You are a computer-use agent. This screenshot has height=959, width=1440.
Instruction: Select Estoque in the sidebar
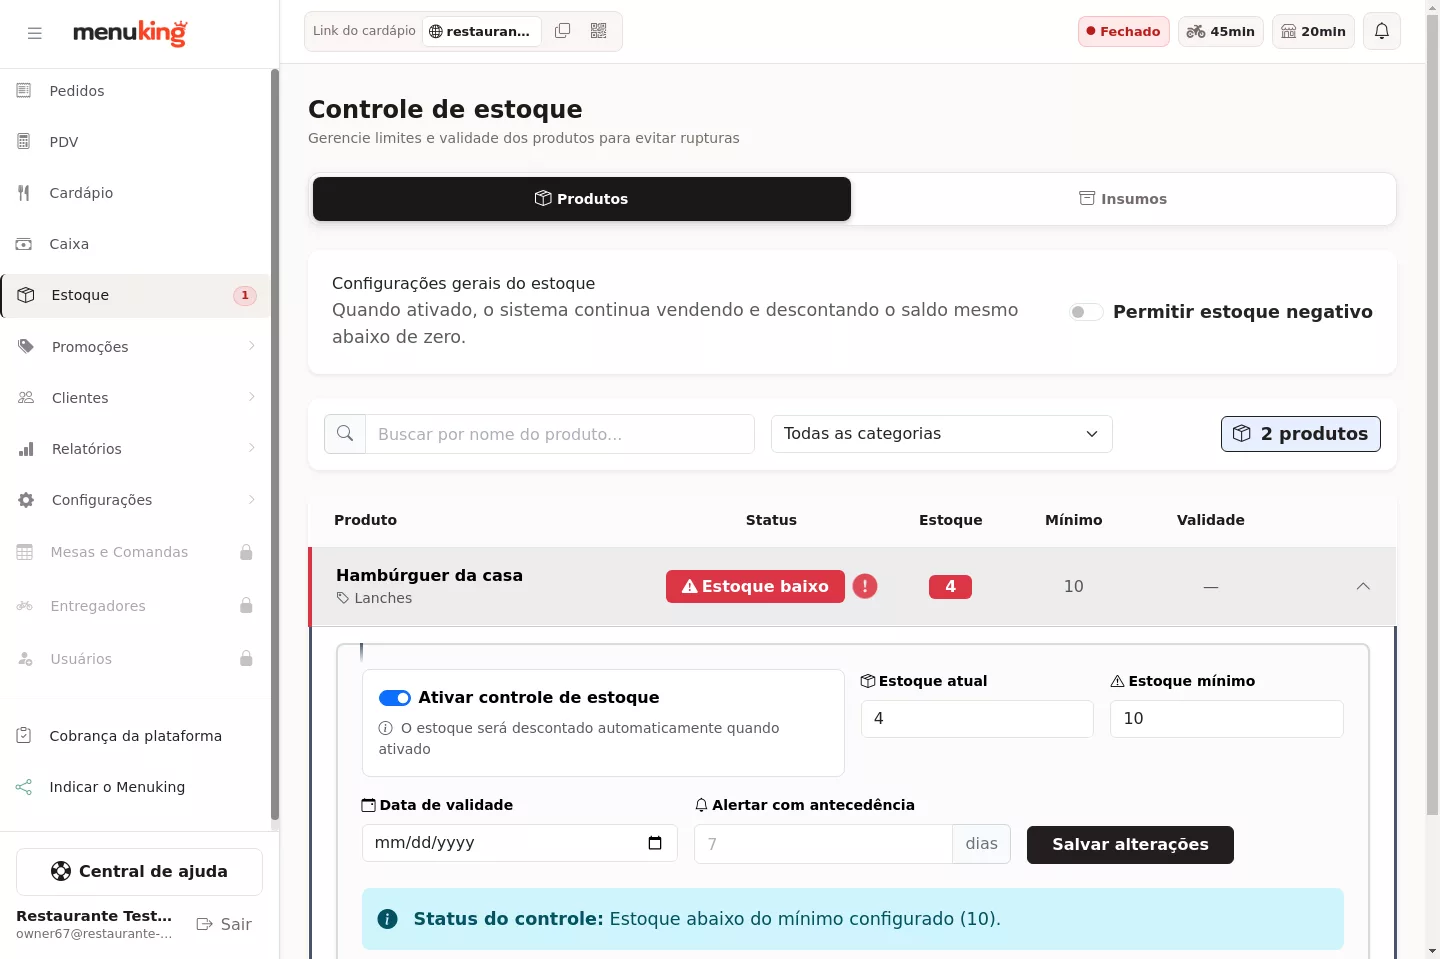click(135, 295)
